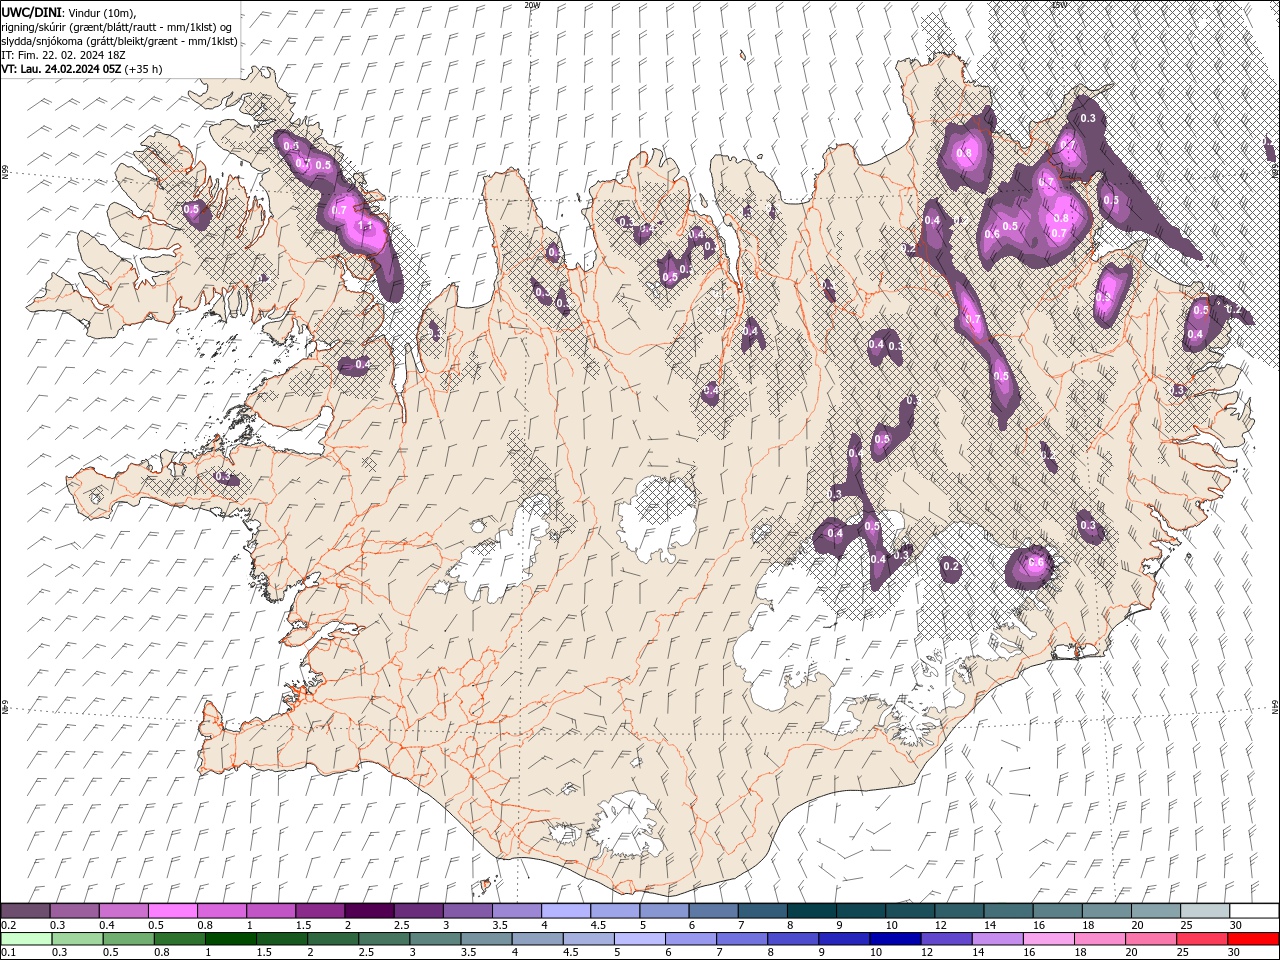Pick the 25 crimson swatch on lower legend bar

(x=1200, y=939)
